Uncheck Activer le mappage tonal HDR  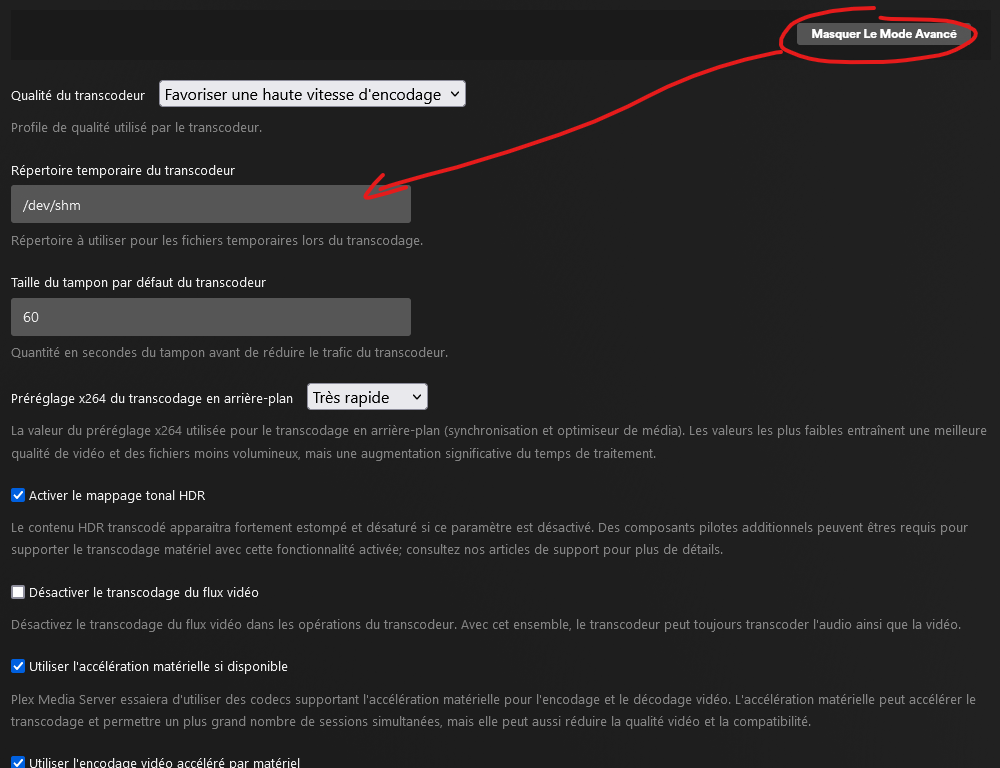[x=18, y=495]
